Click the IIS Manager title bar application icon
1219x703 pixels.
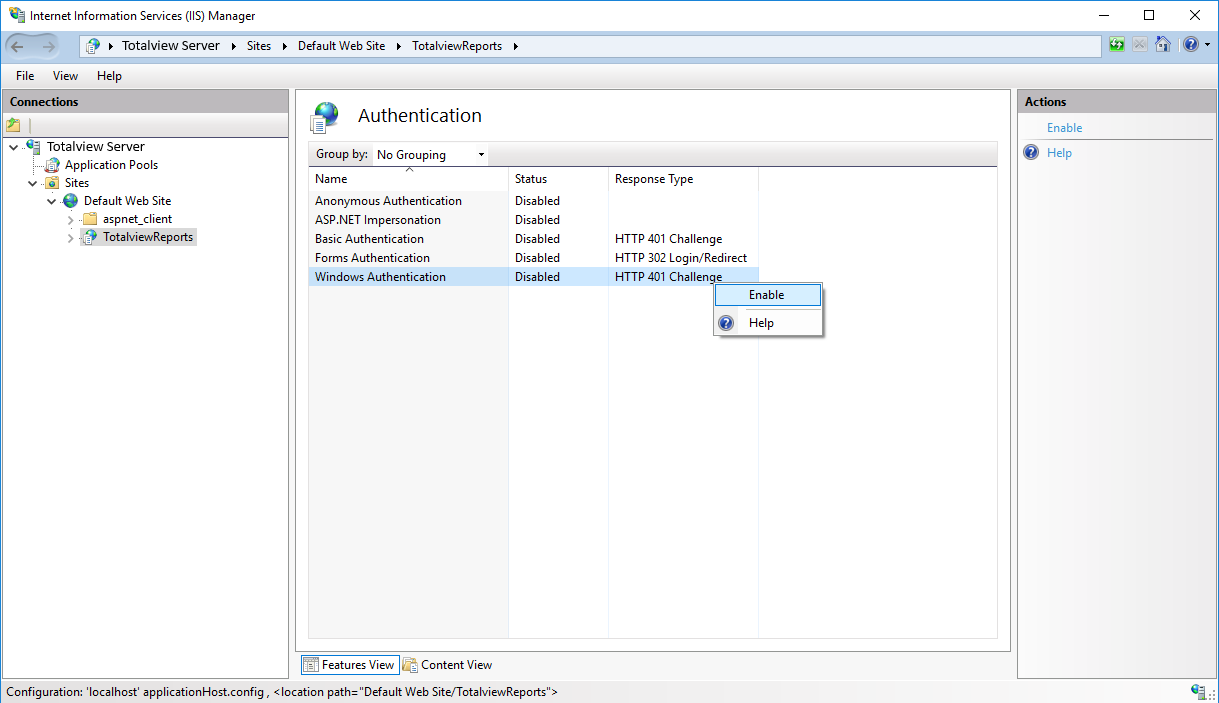[17, 15]
